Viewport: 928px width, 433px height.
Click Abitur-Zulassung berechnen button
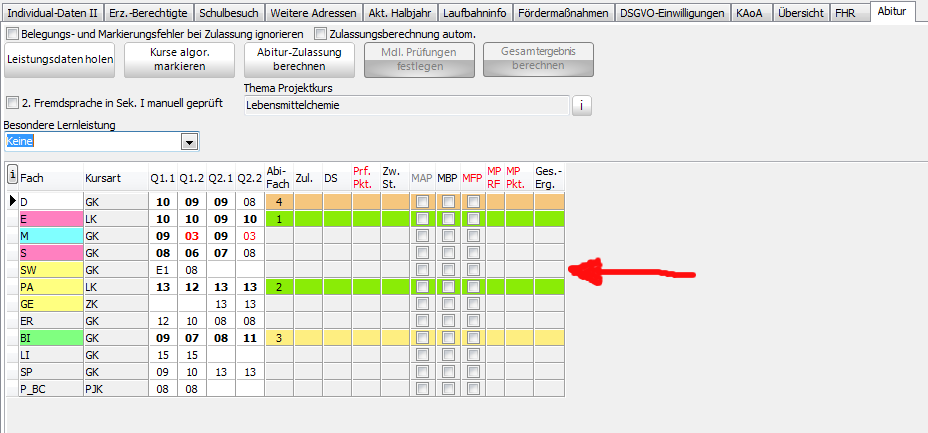coord(299,60)
